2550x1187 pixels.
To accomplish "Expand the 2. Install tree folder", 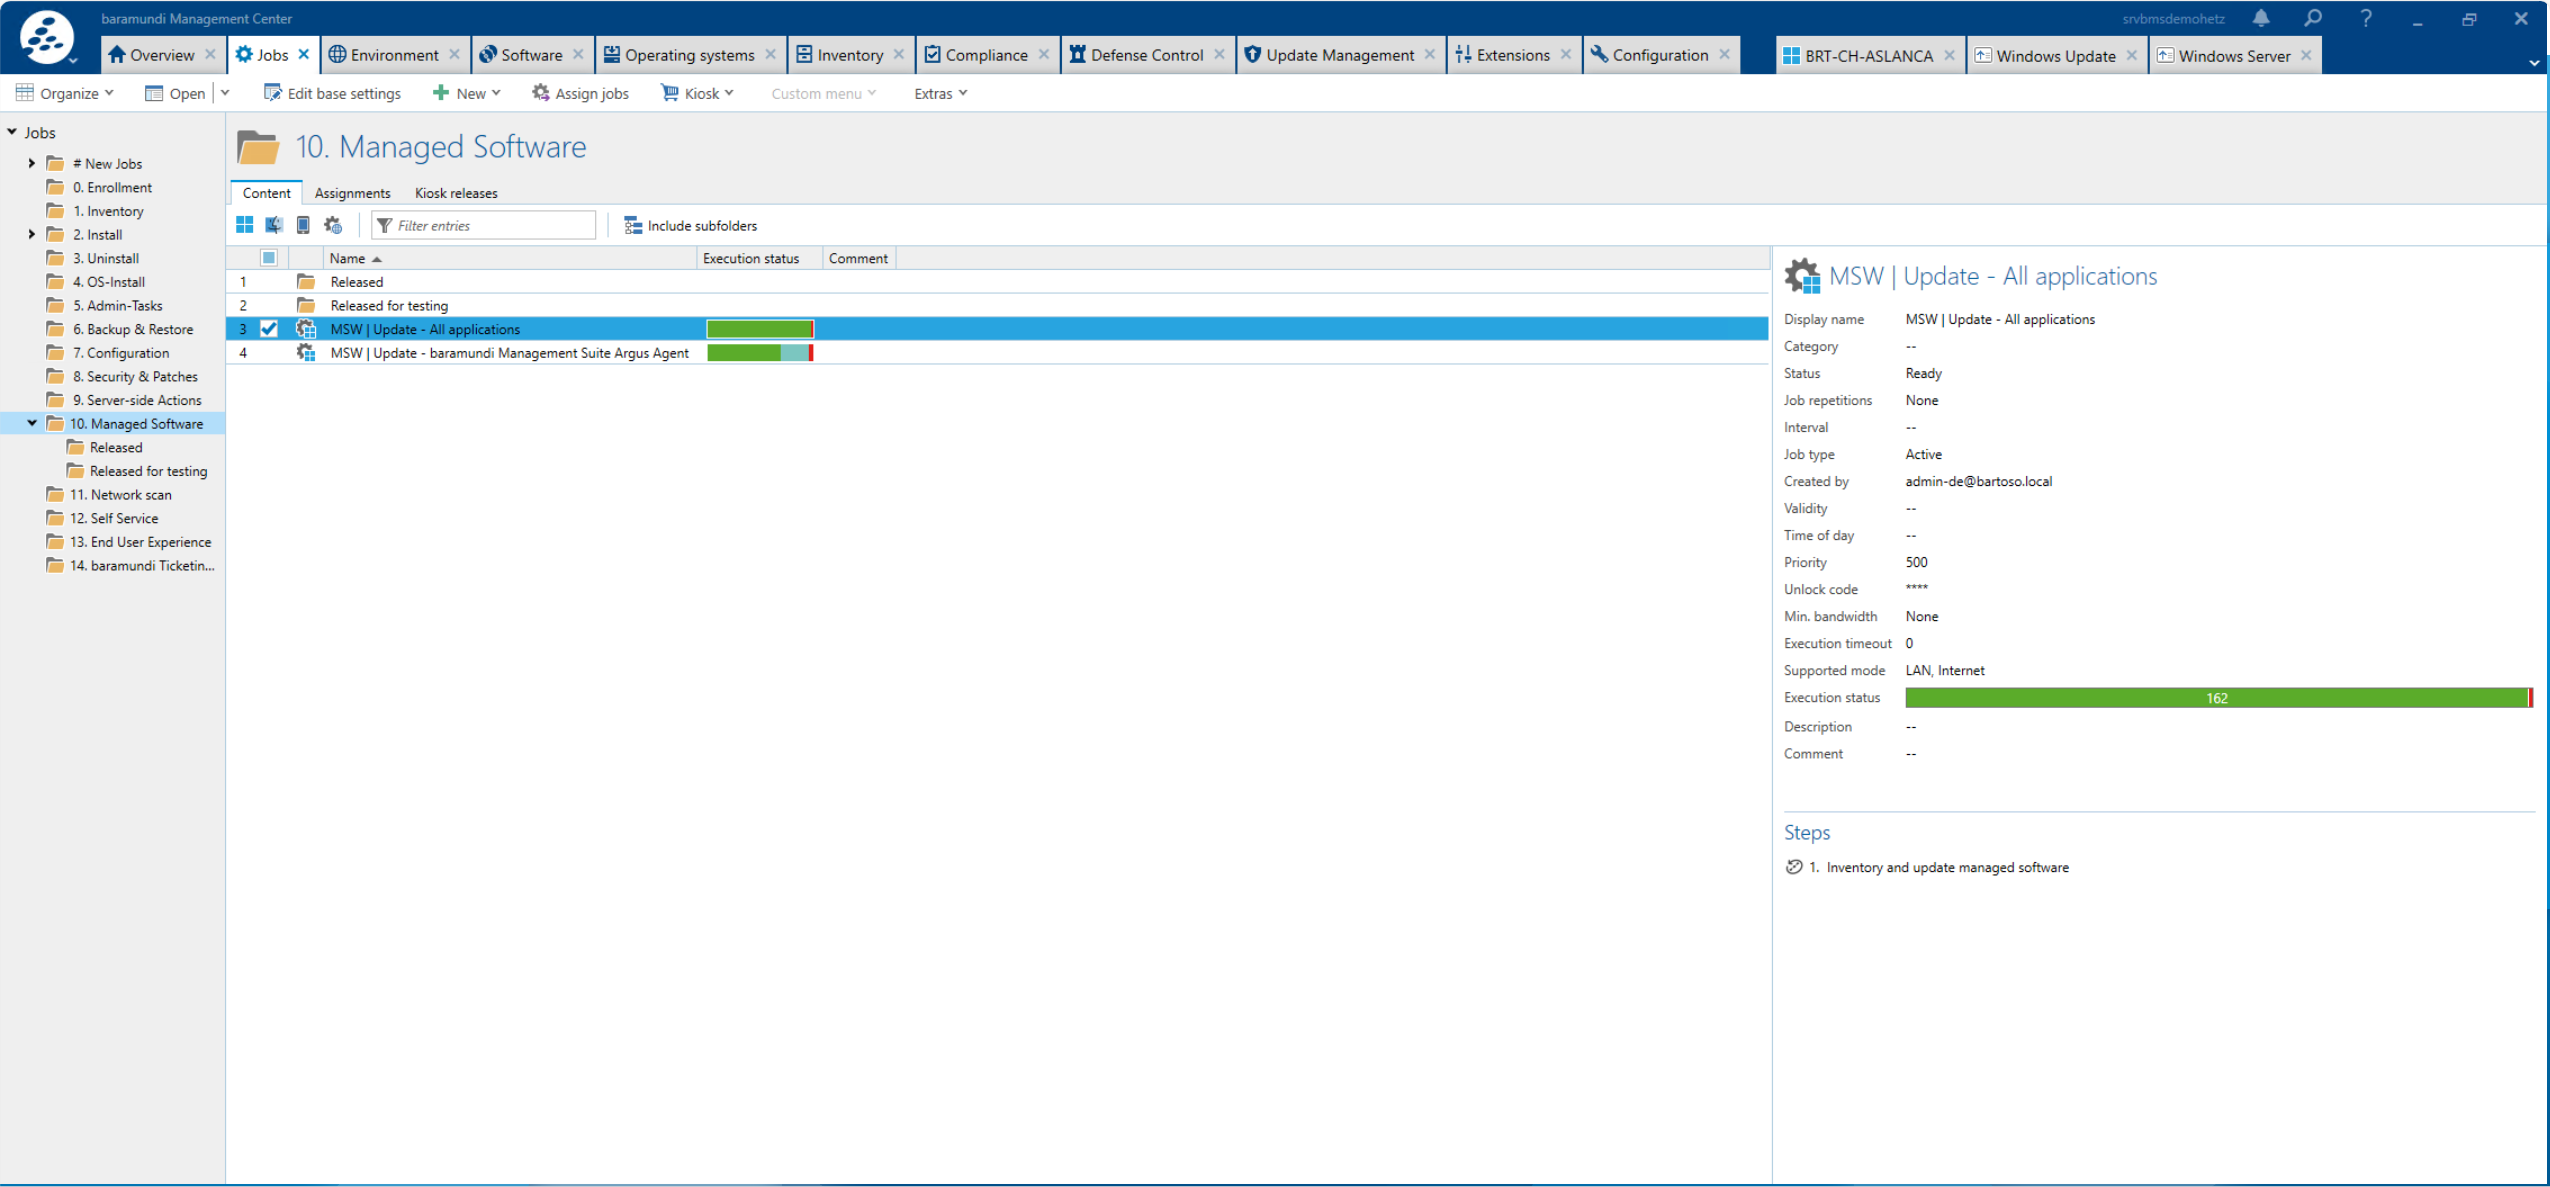I will click(x=32, y=235).
